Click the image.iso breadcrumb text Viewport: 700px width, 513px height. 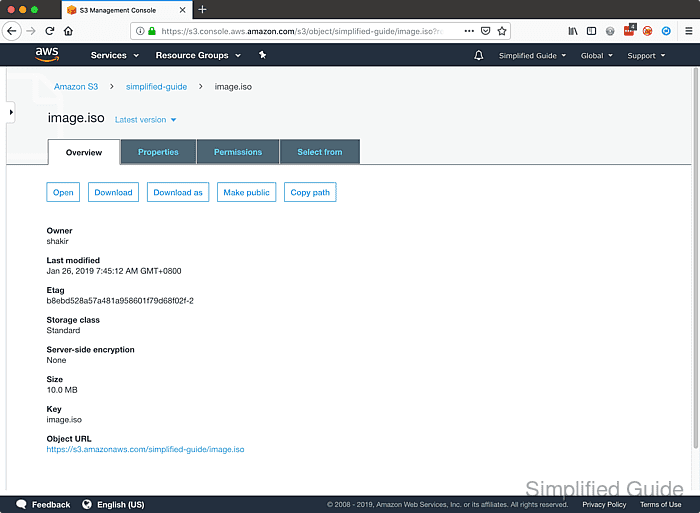(233, 87)
